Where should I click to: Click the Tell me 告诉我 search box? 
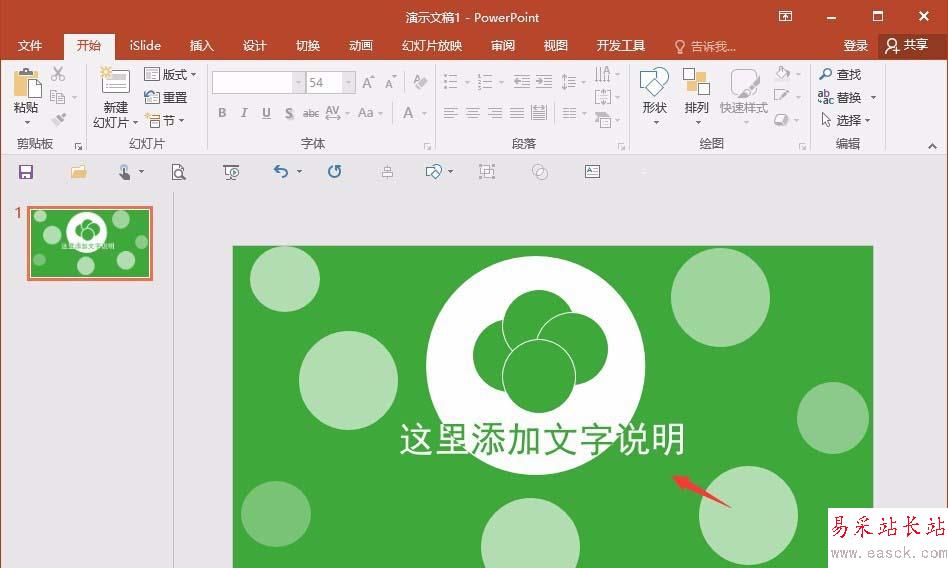click(705, 47)
